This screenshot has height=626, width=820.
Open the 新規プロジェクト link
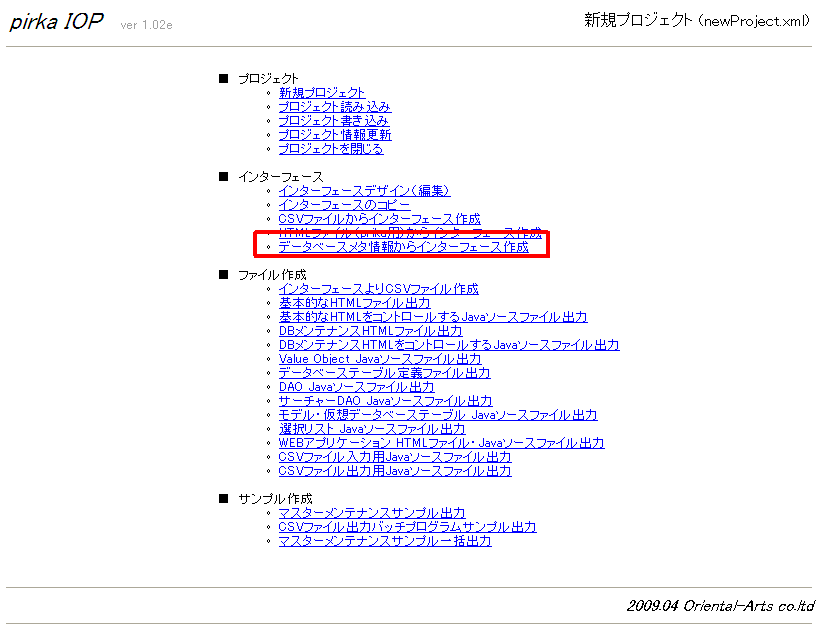[x=322, y=93]
